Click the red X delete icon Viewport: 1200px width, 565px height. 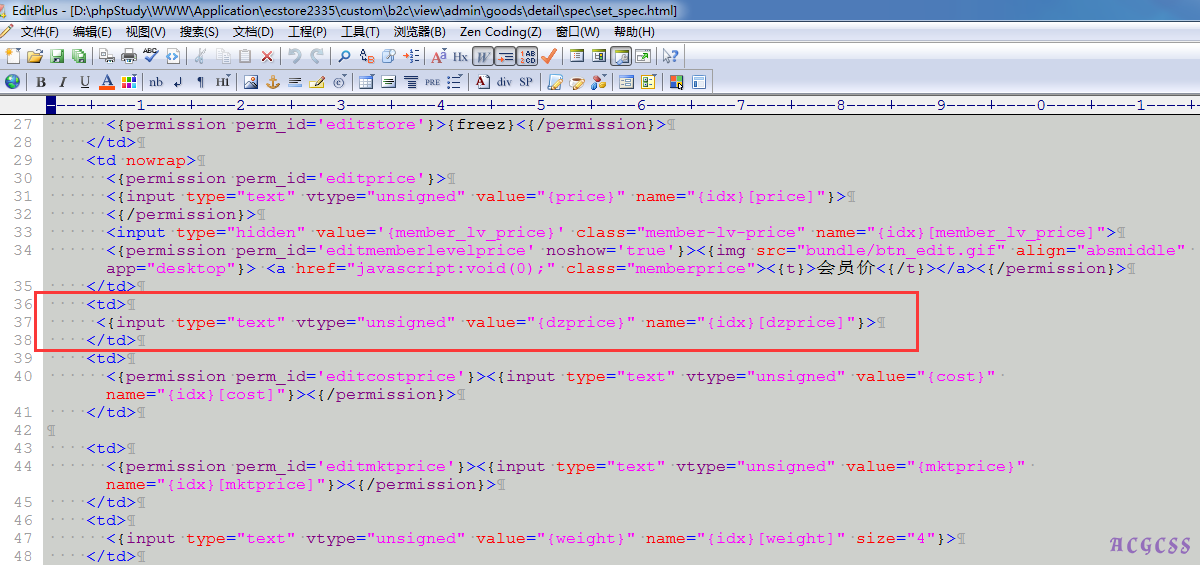267,56
